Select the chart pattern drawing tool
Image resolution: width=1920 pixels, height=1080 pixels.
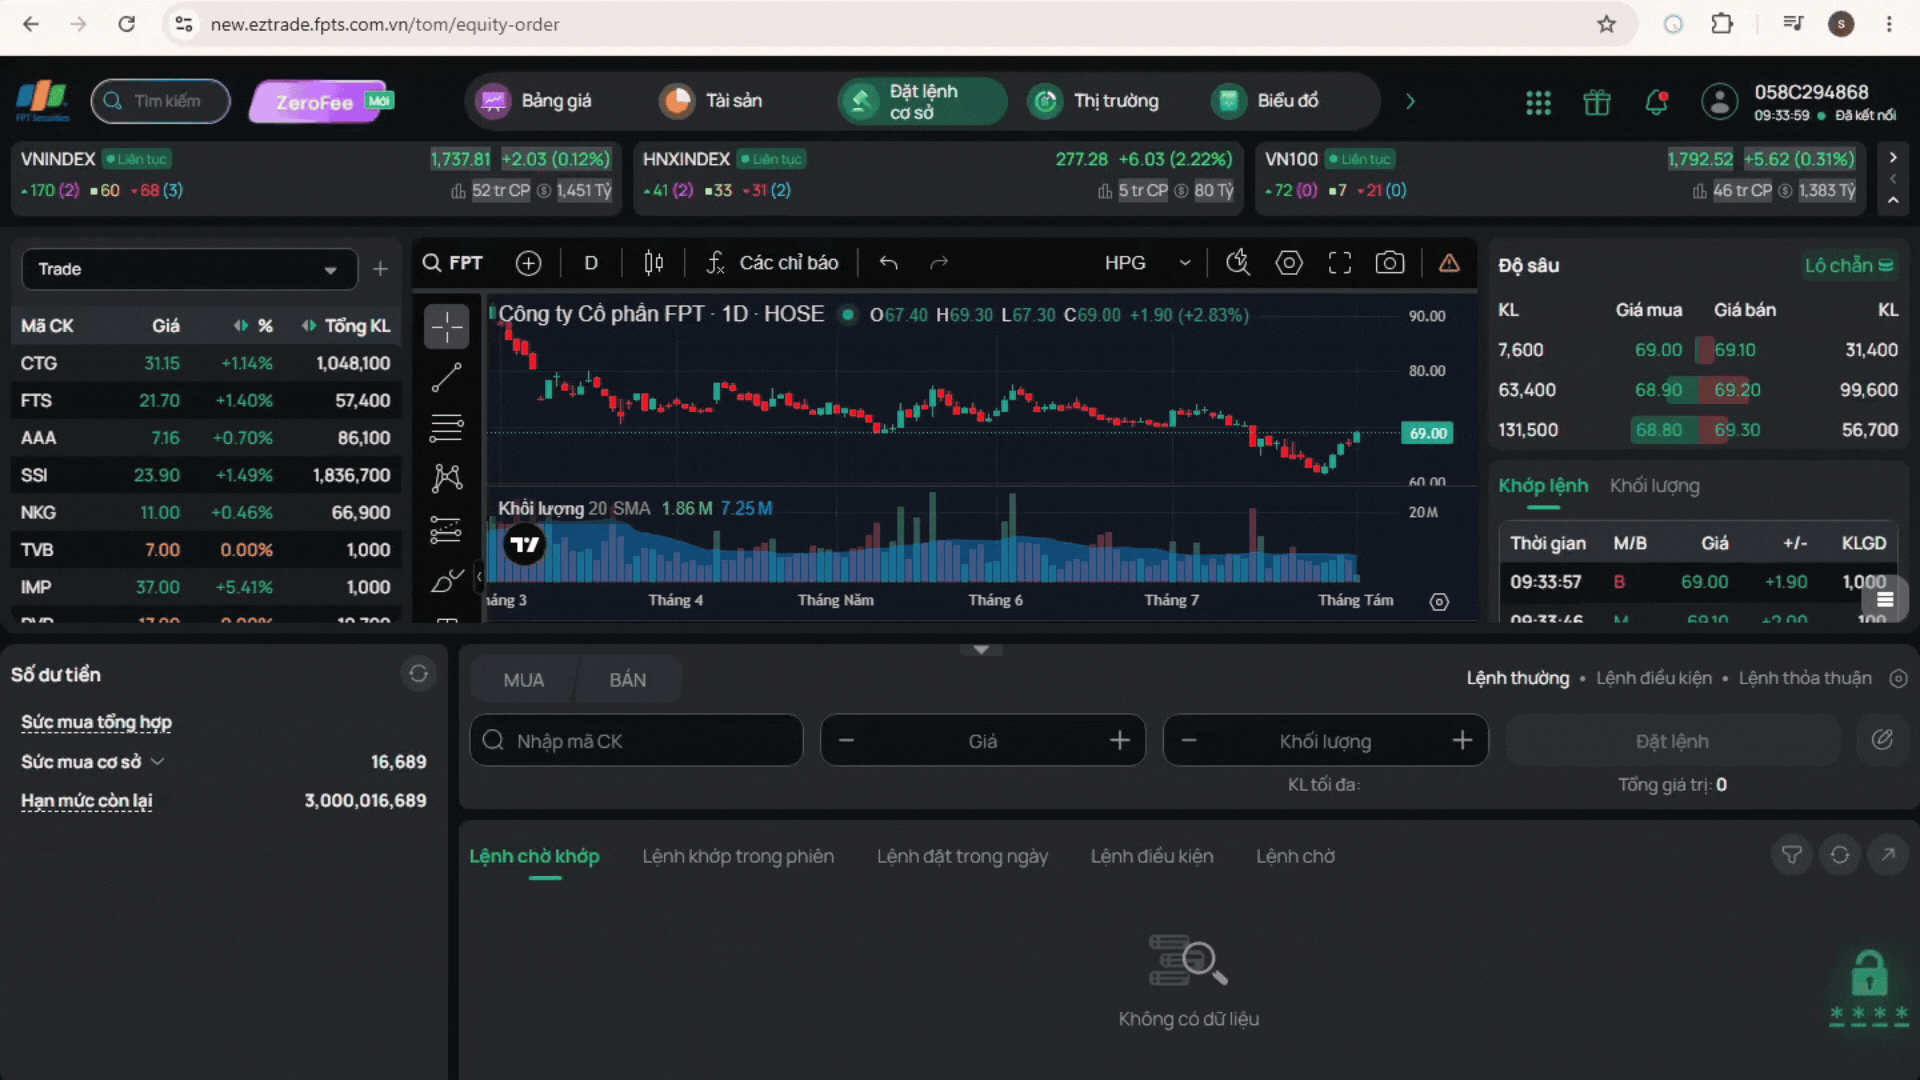[447, 478]
